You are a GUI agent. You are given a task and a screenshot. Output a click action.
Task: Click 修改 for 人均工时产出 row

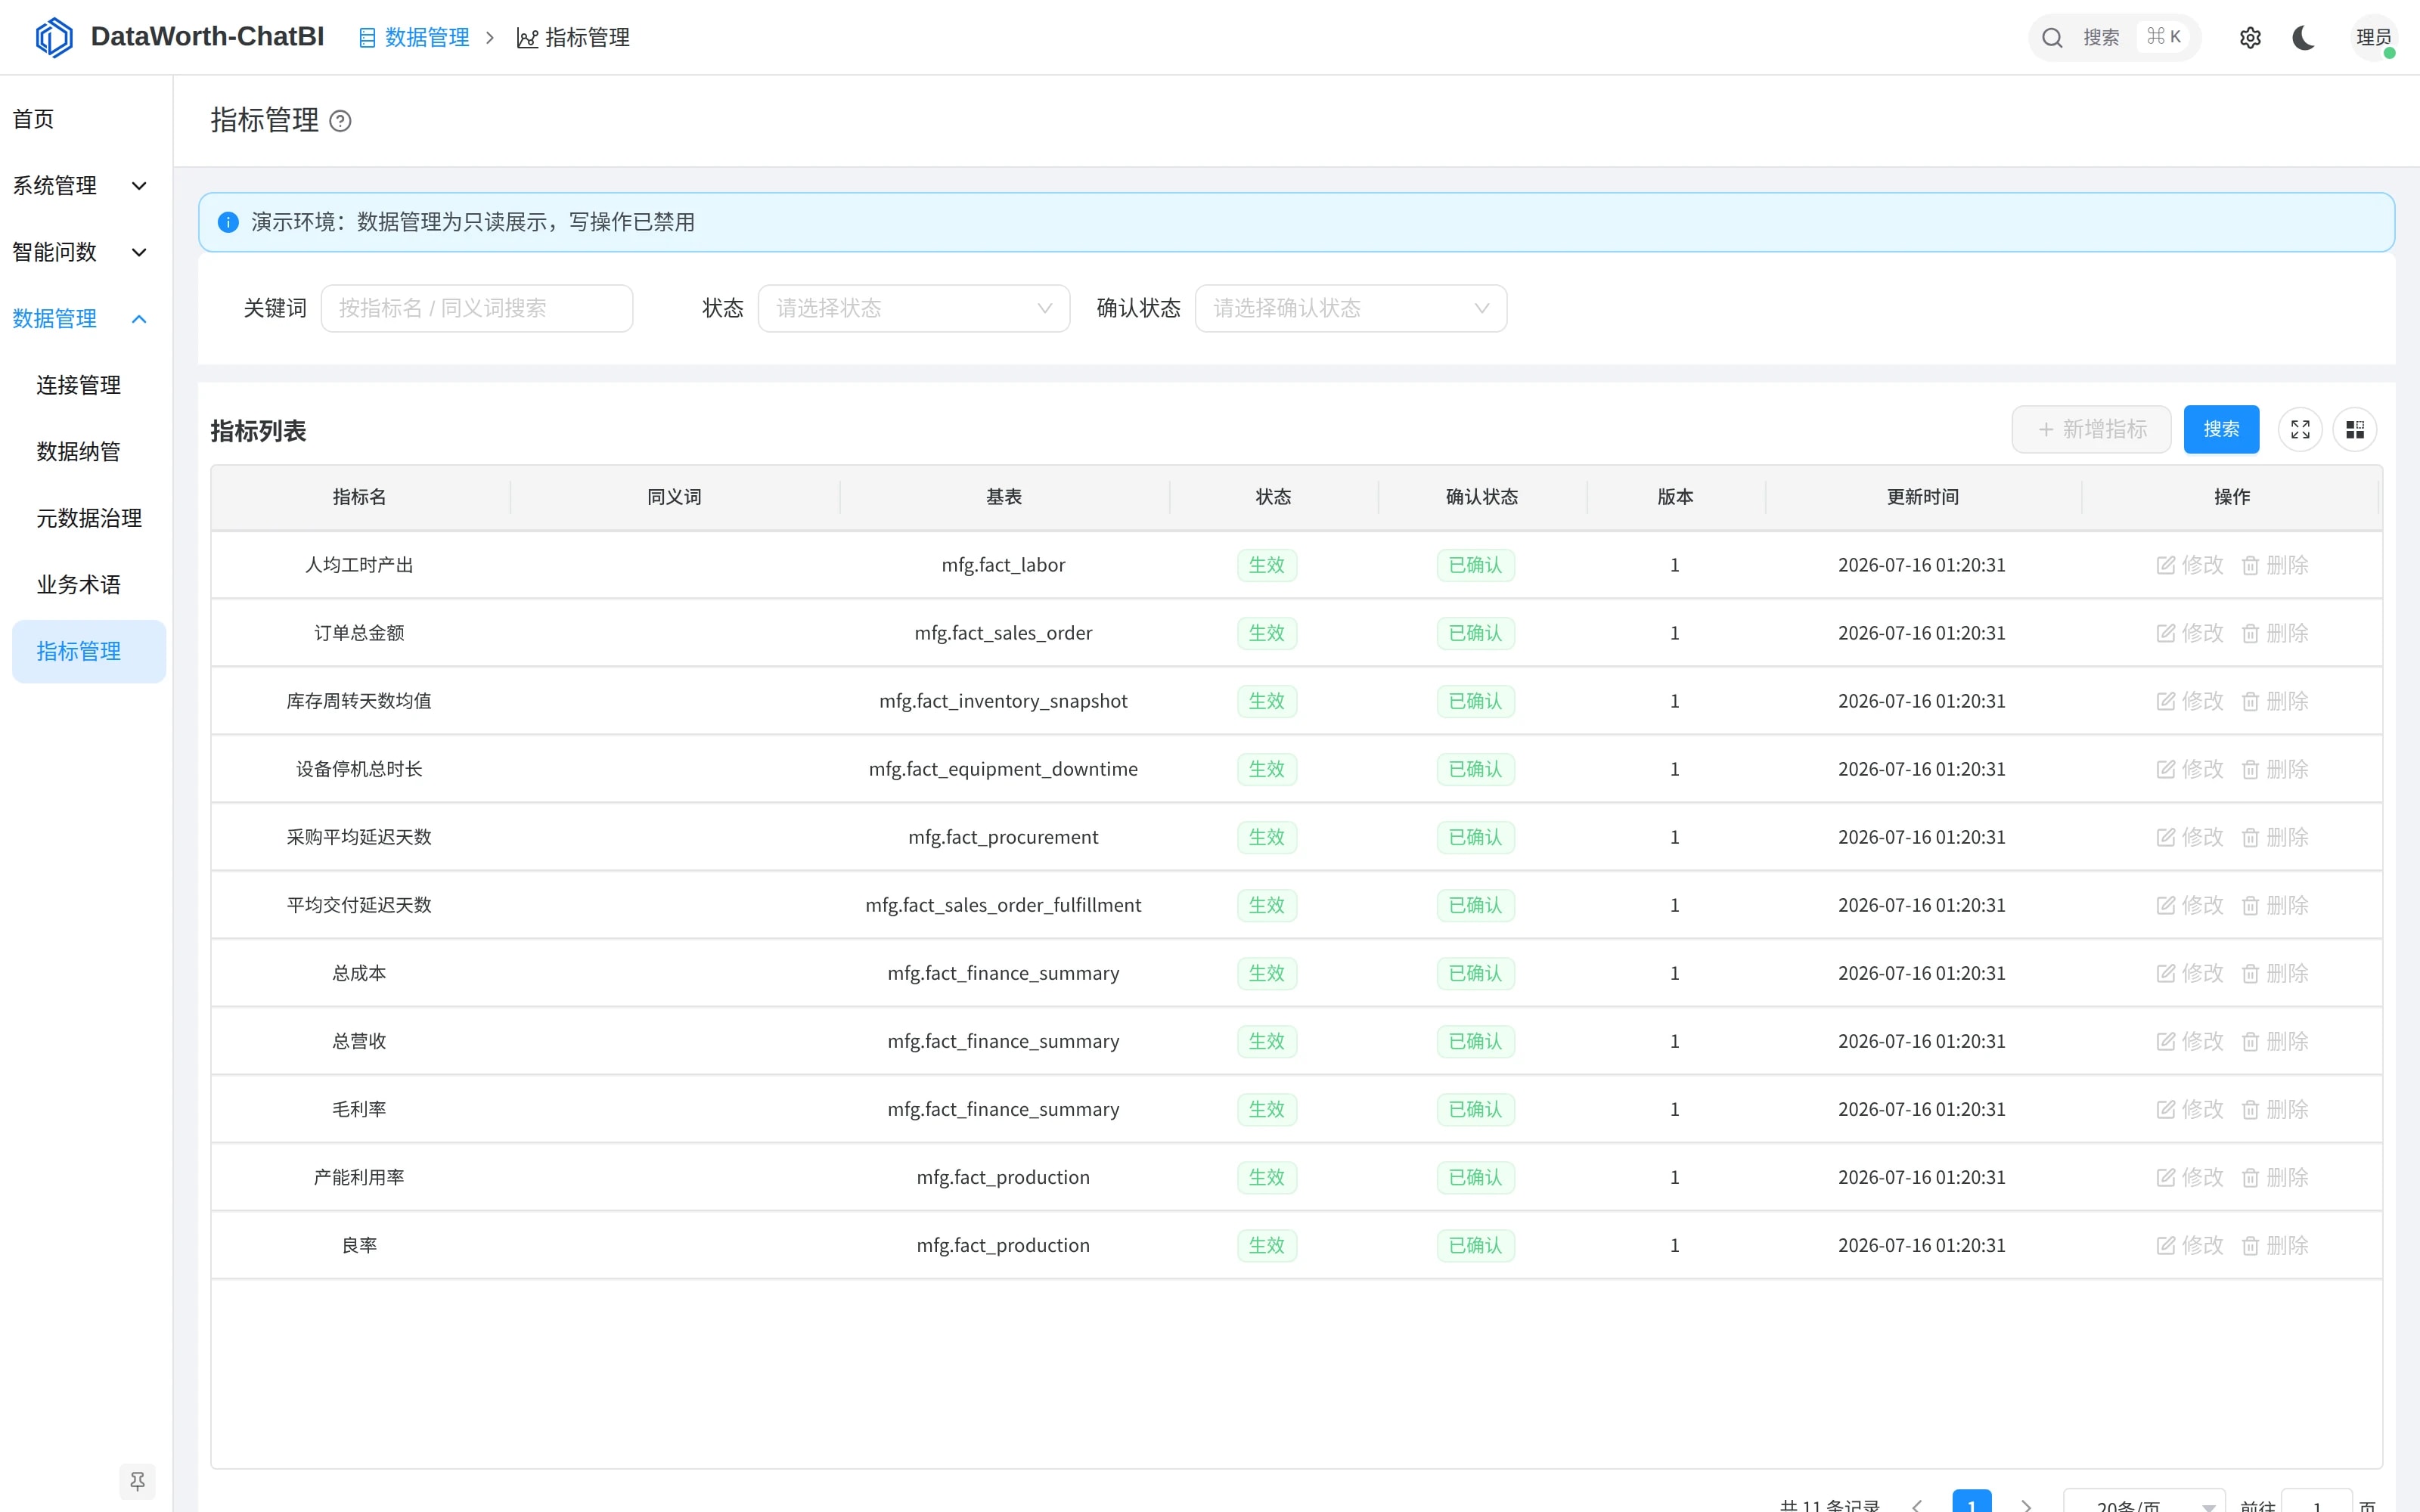coord(2190,565)
